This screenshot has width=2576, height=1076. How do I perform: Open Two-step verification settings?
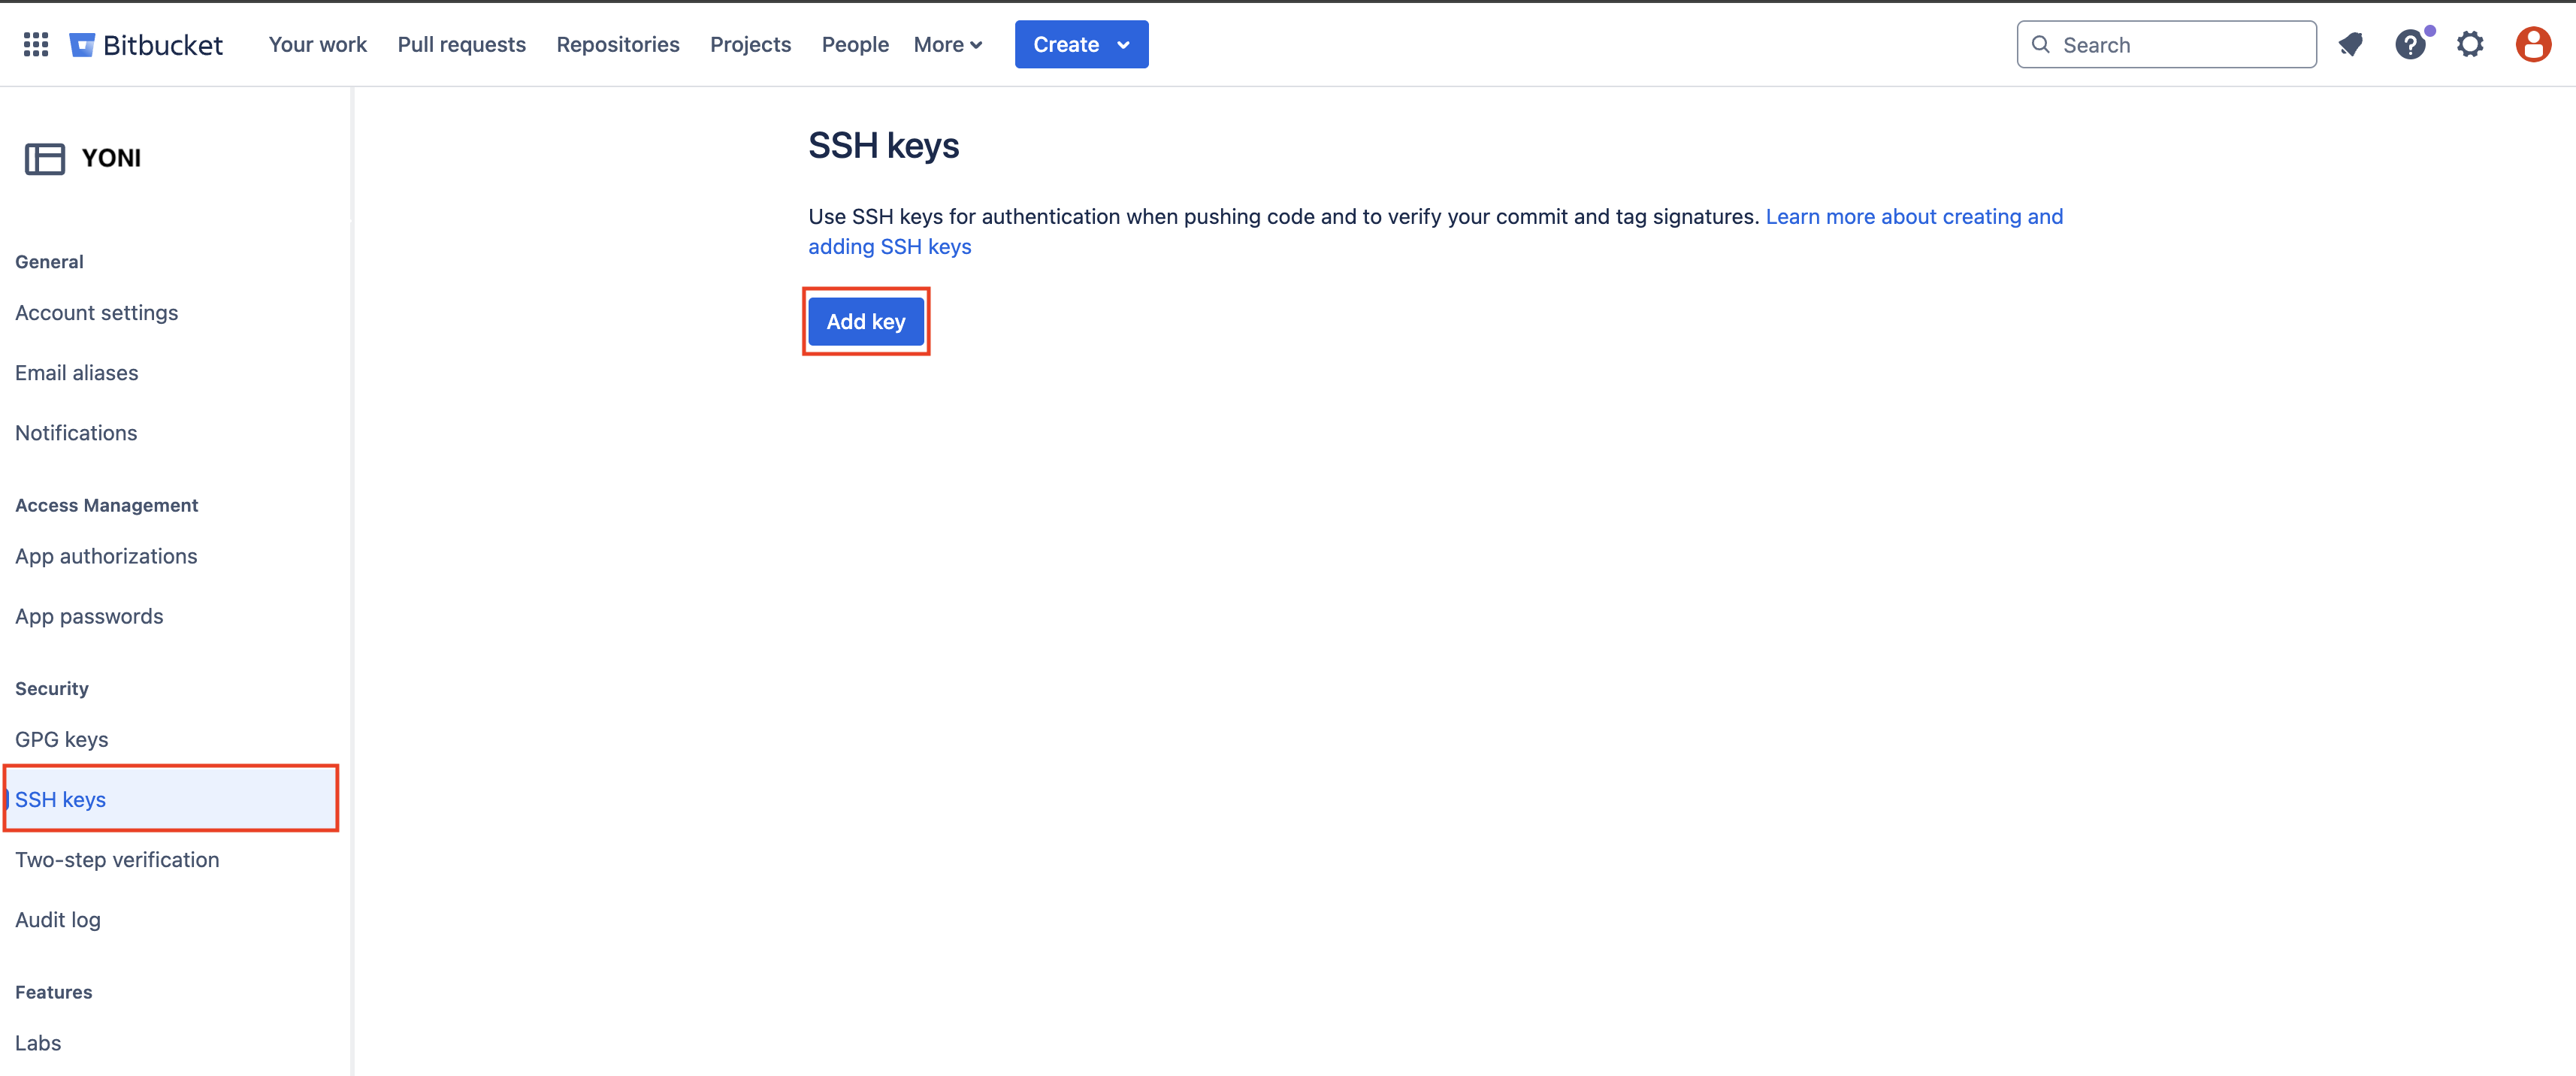click(117, 859)
